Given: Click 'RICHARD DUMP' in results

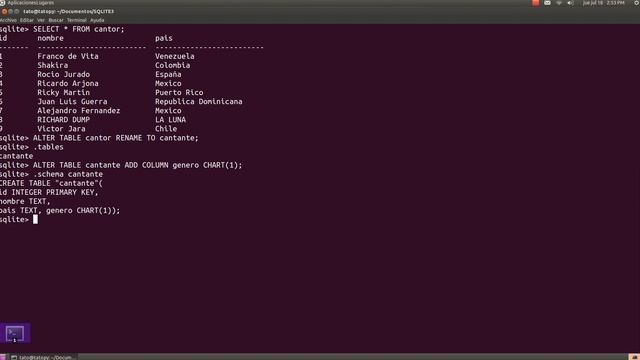Looking at the screenshot, I should (x=64, y=120).
